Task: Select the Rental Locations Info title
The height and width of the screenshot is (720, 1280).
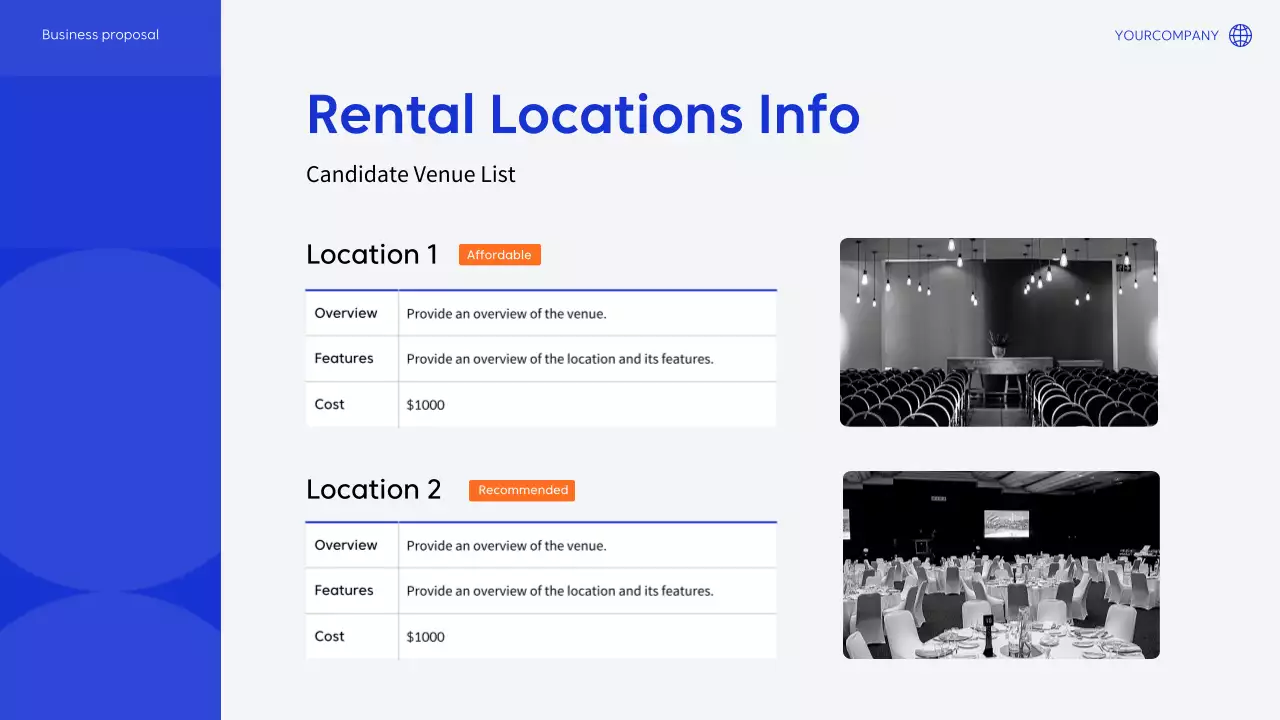Action: (x=582, y=114)
